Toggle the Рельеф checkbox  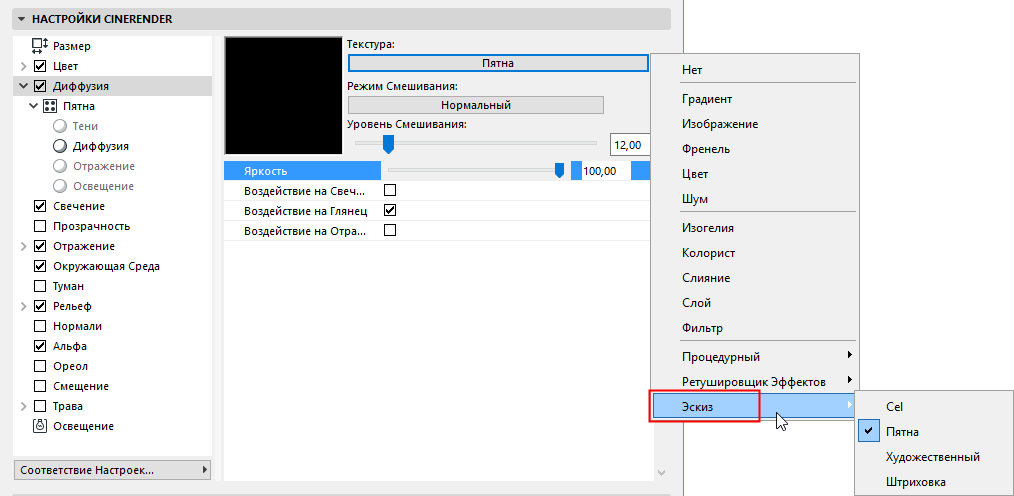tap(40, 307)
